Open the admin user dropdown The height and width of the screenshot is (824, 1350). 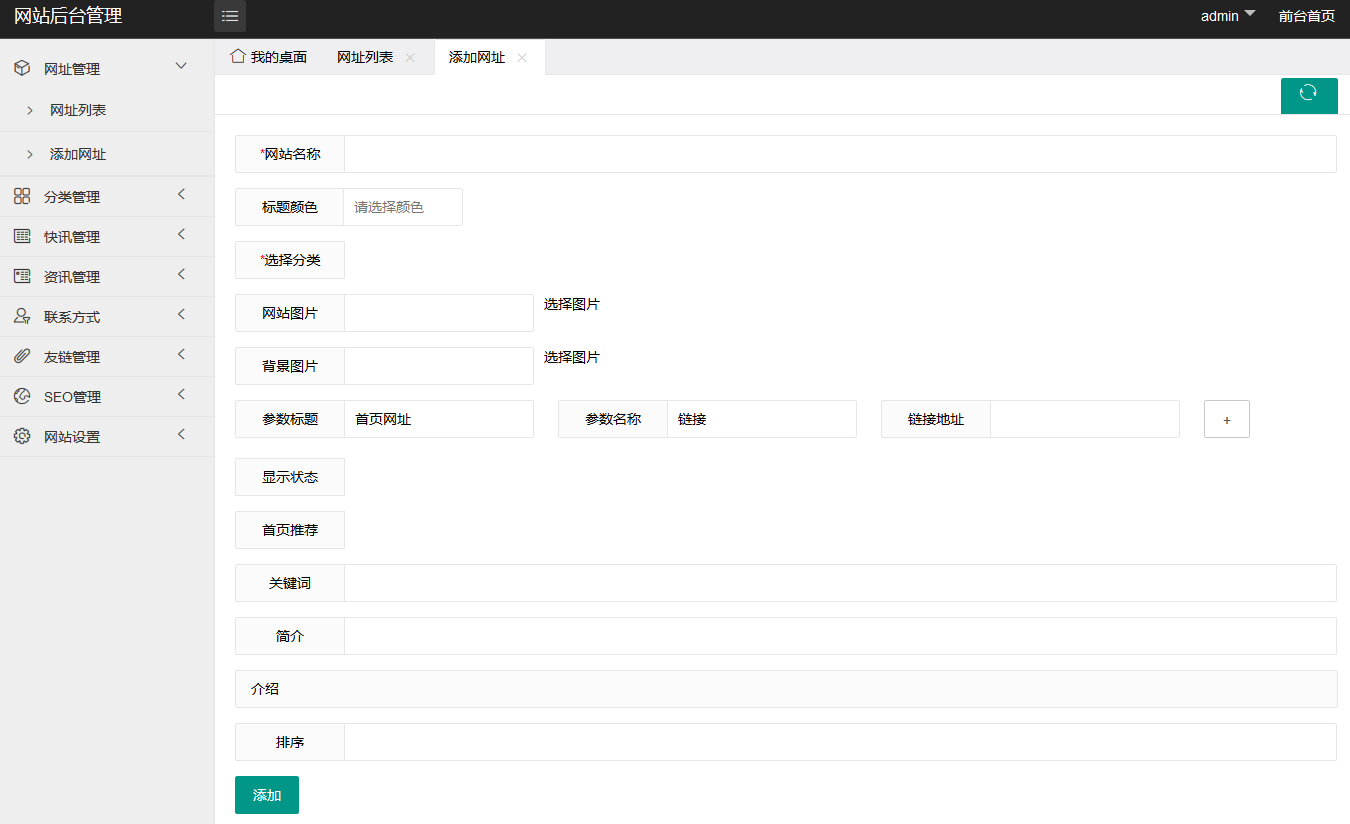pos(1227,16)
